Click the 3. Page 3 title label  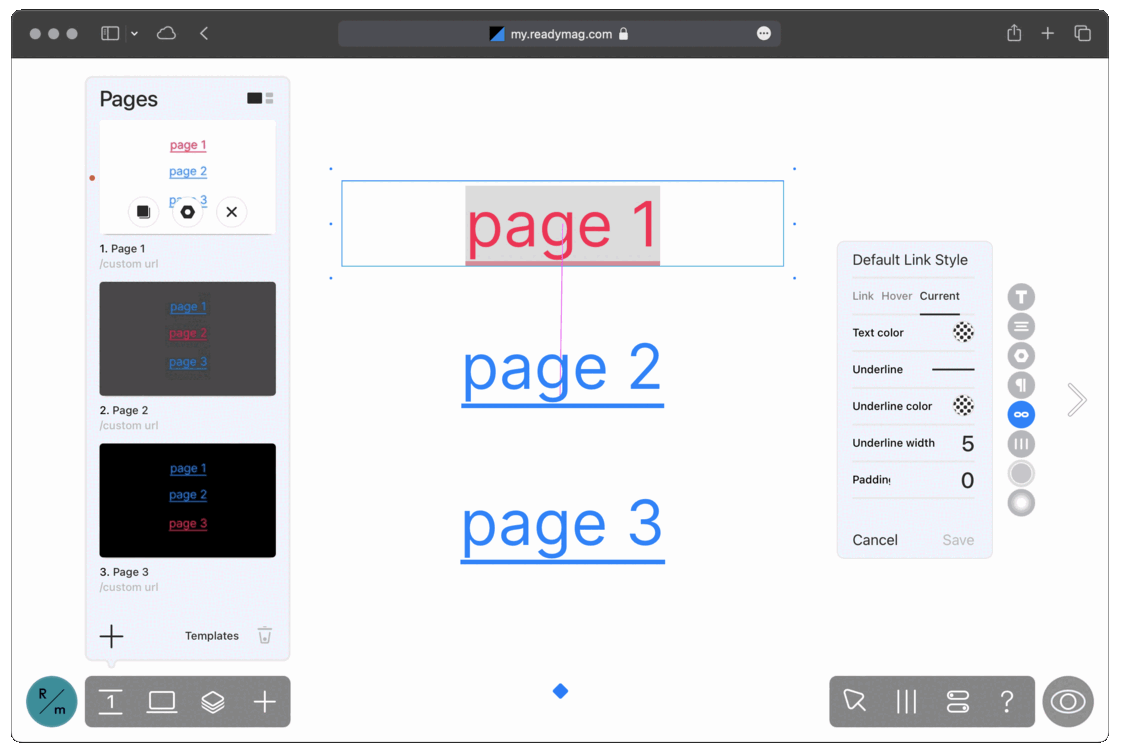coord(125,572)
